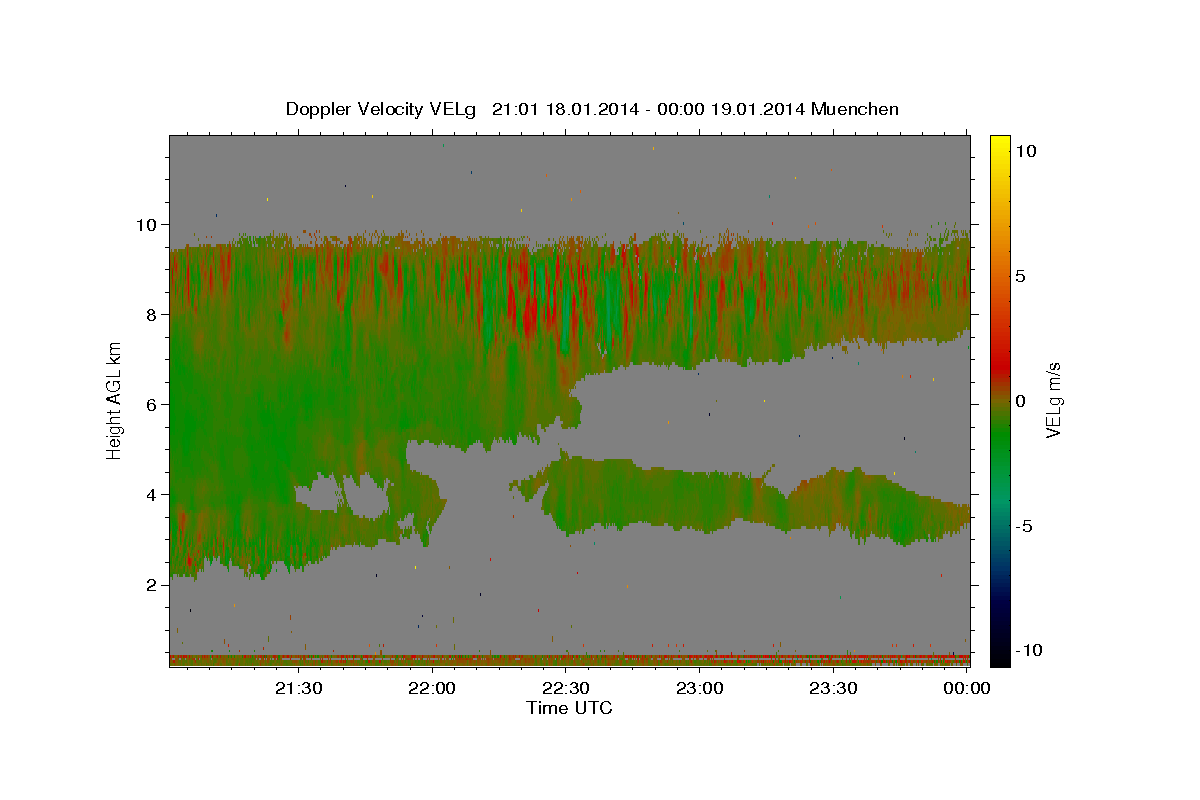
Task: Click the 'VELg m/s' colorbar label
Action: (1053, 400)
